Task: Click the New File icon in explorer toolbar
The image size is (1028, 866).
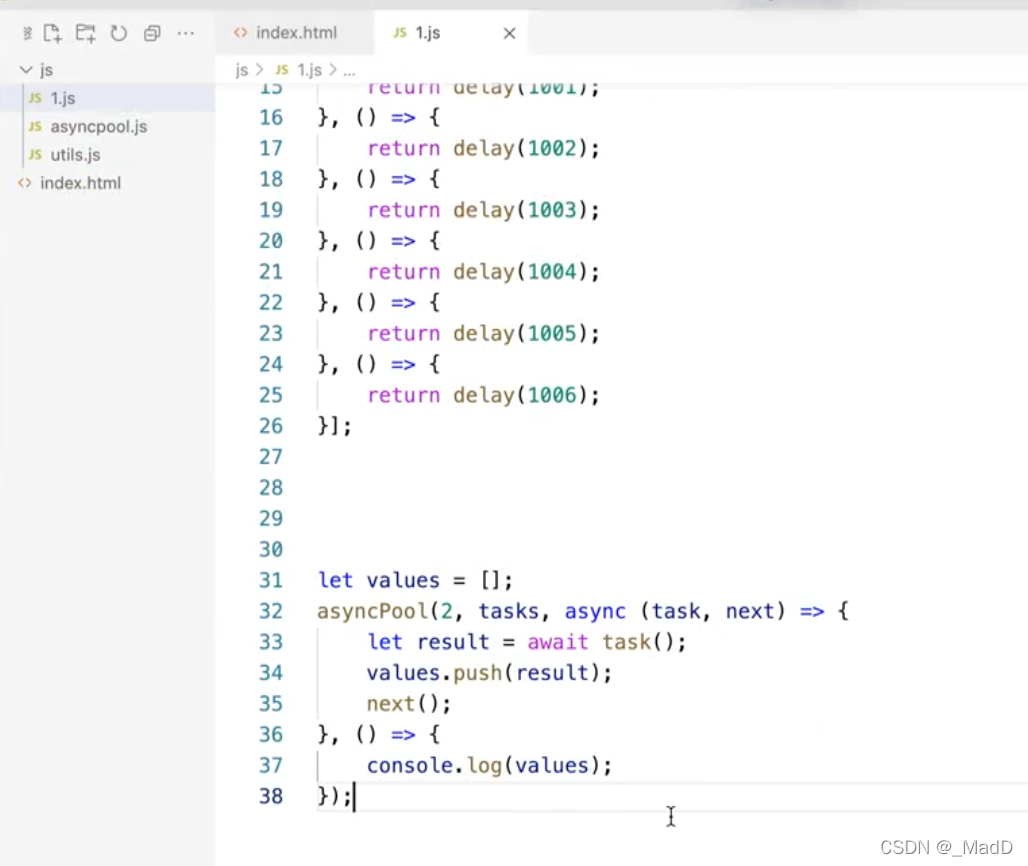Action: pyautogui.click(x=52, y=33)
